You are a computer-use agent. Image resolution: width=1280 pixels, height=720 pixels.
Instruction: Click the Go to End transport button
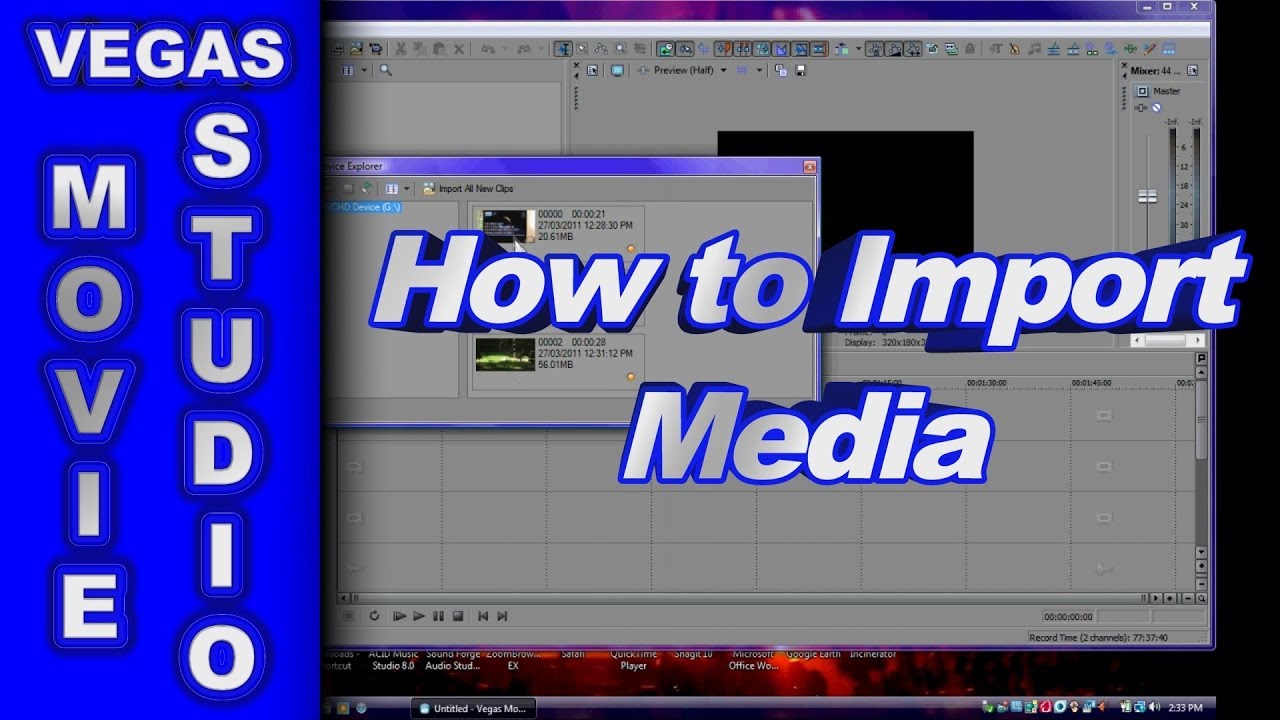point(502,616)
